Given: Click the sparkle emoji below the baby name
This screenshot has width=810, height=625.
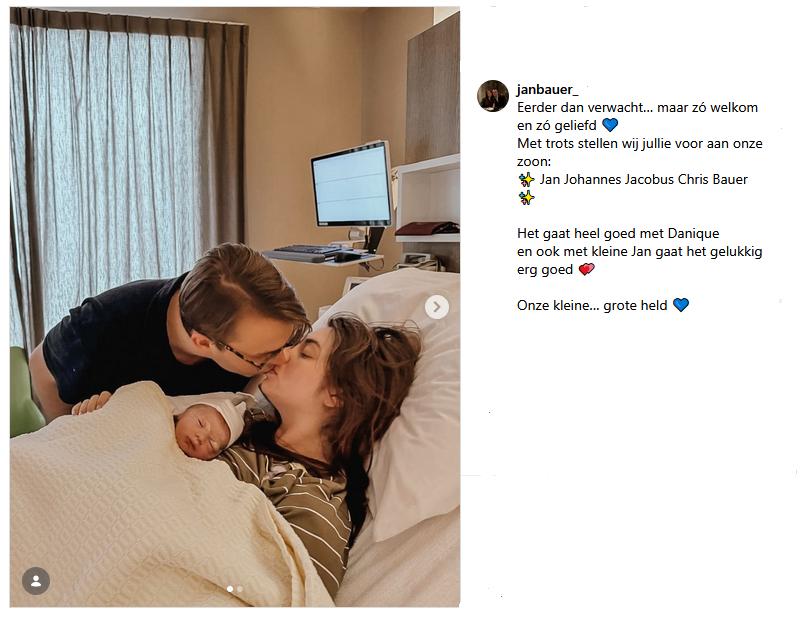Looking at the screenshot, I should [526, 198].
